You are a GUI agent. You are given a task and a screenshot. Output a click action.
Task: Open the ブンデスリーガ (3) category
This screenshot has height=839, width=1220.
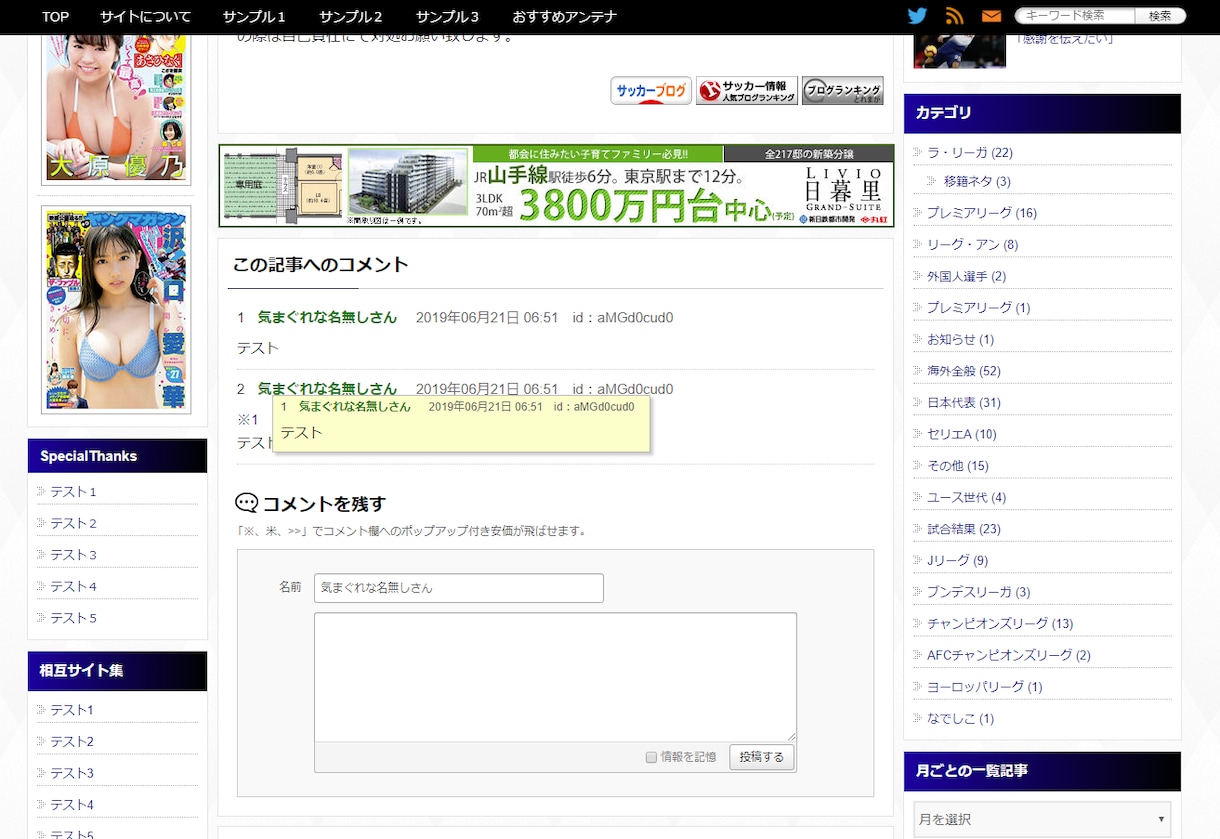tap(978, 592)
